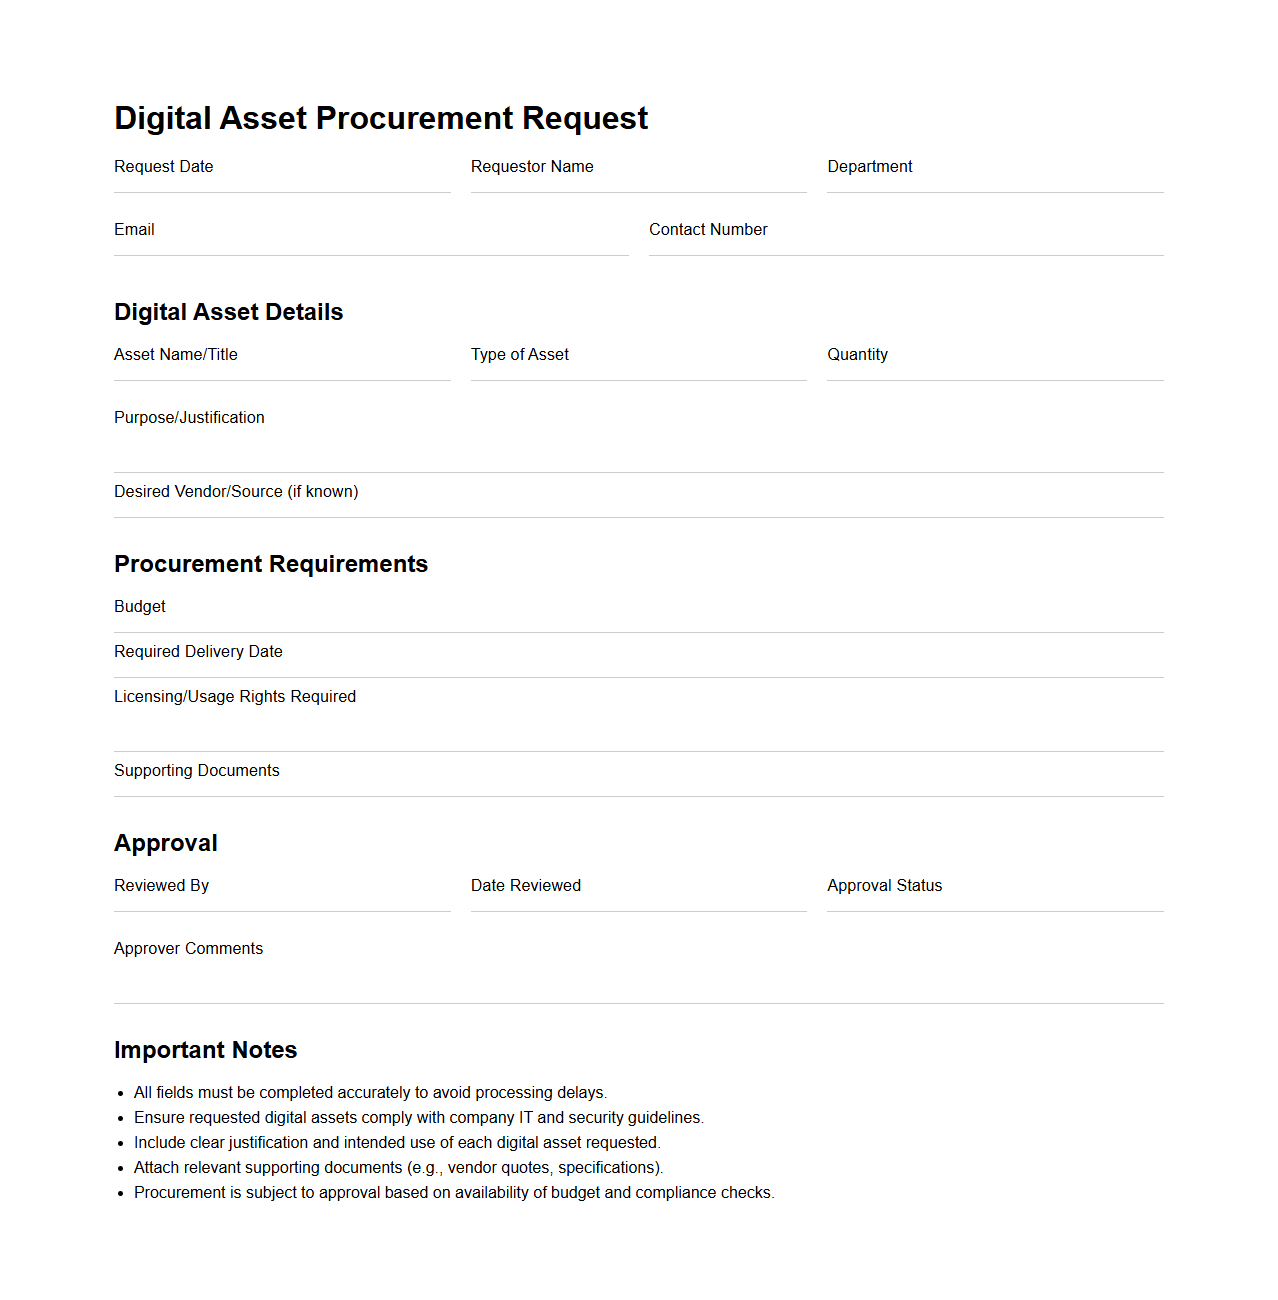Click the Important Notes heading
Image resolution: width=1278 pixels, height=1300 pixels.
[206, 1050]
